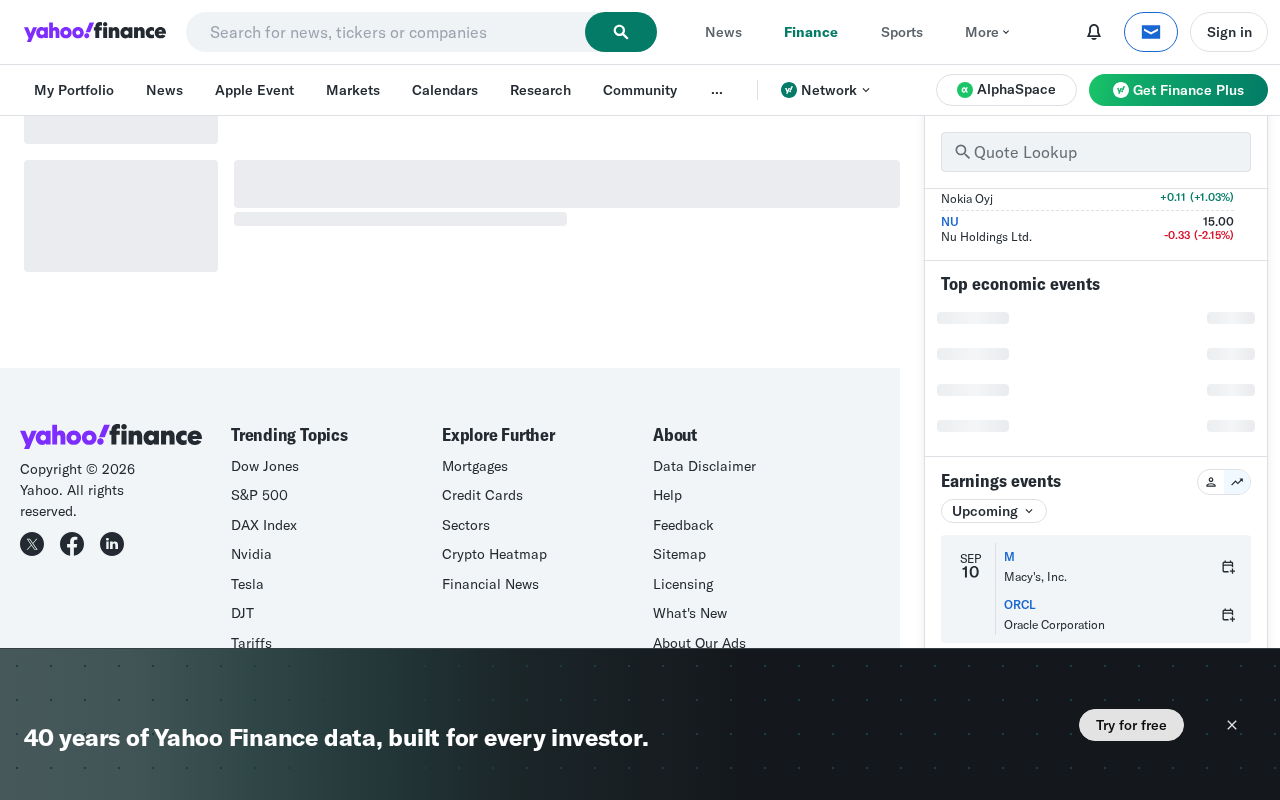Click the green search magnifier button
The image size is (1280, 800).
coord(621,32)
